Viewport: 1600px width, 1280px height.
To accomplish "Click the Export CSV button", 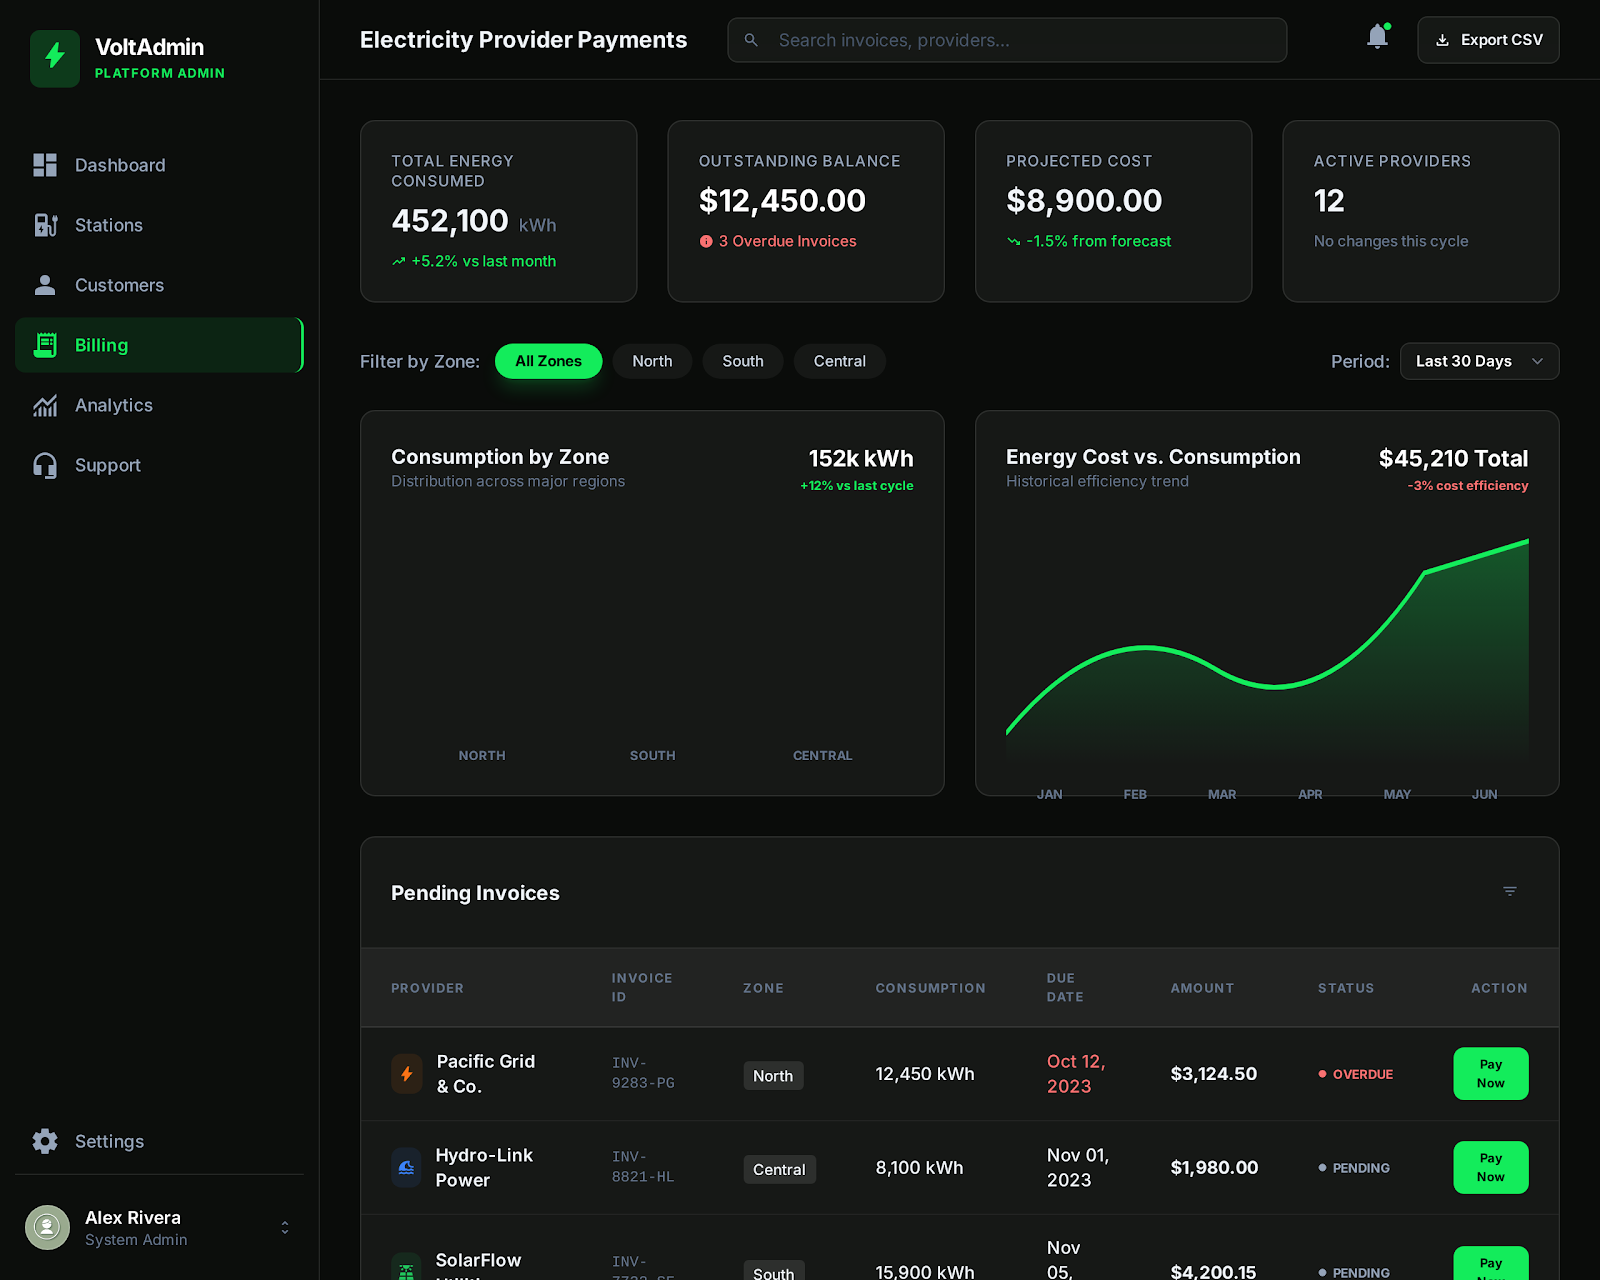I will 1487,40.
